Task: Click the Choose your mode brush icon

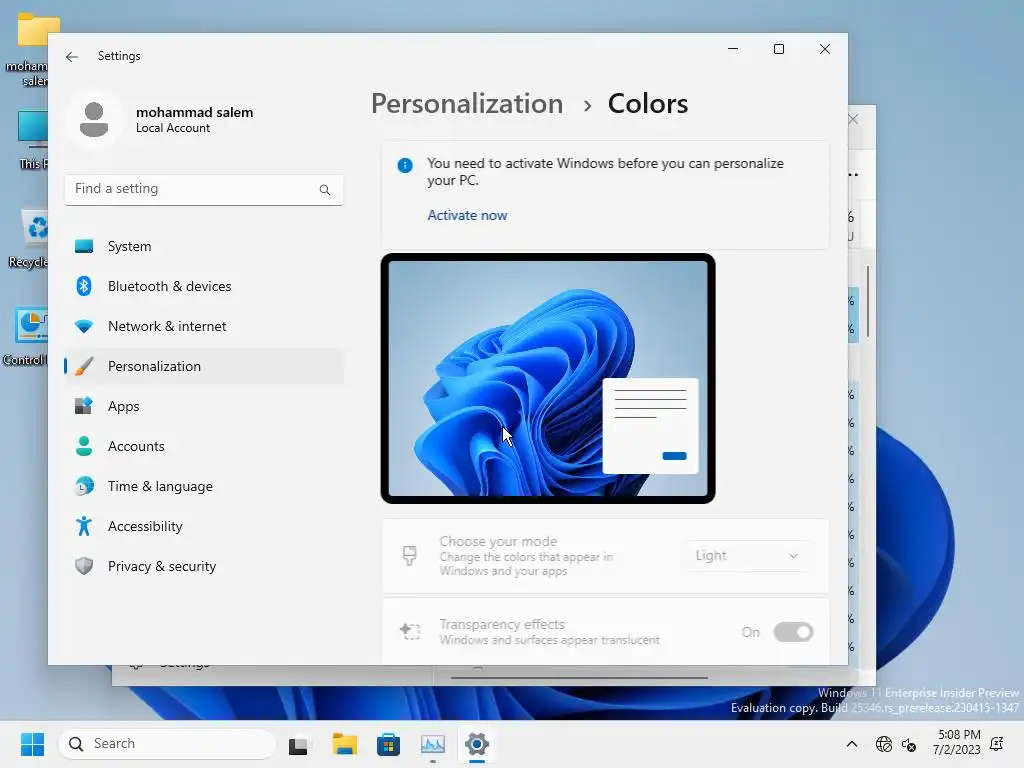Action: click(x=409, y=556)
